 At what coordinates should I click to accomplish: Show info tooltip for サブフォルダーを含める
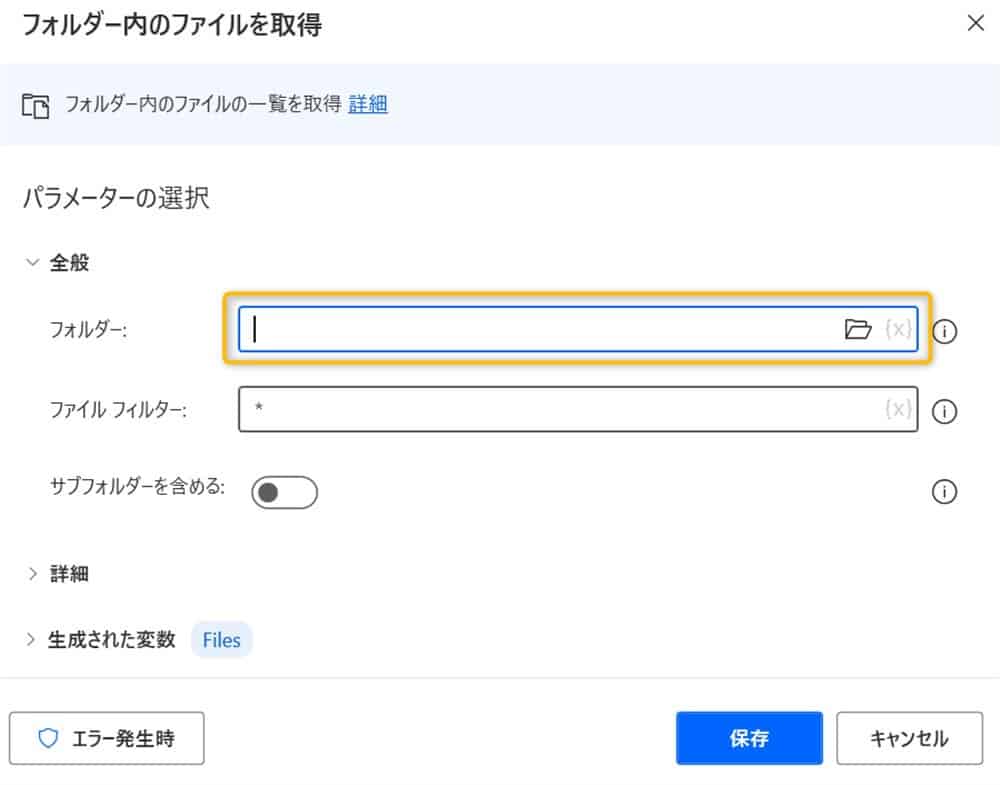[944, 491]
